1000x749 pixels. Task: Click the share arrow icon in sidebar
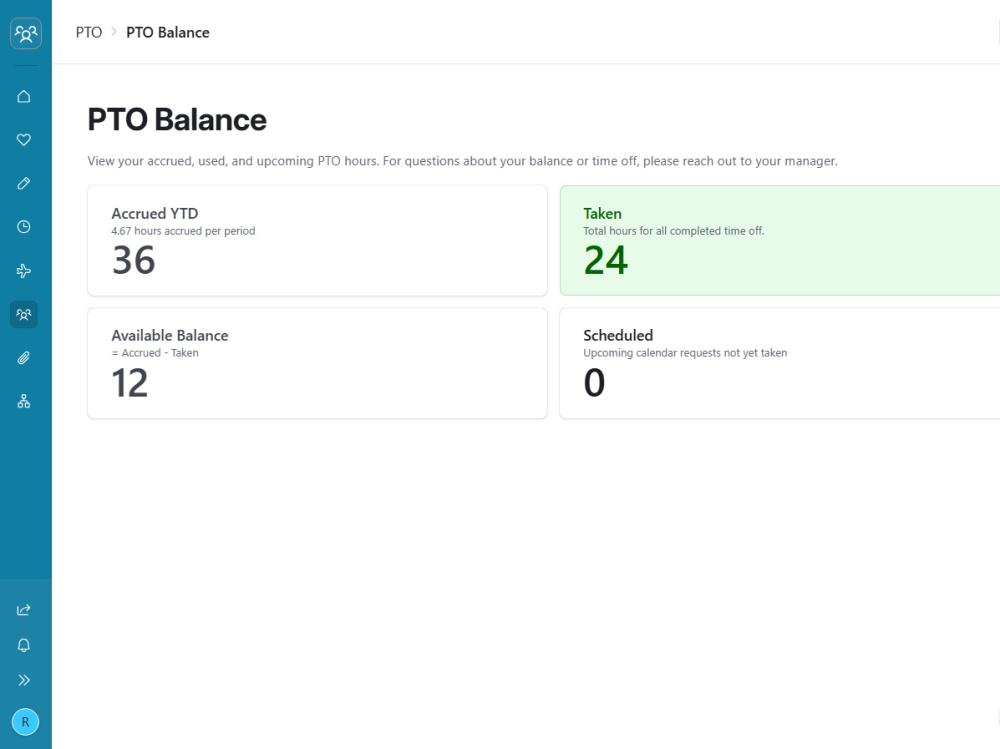pyautogui.click(x=24, y=610)
